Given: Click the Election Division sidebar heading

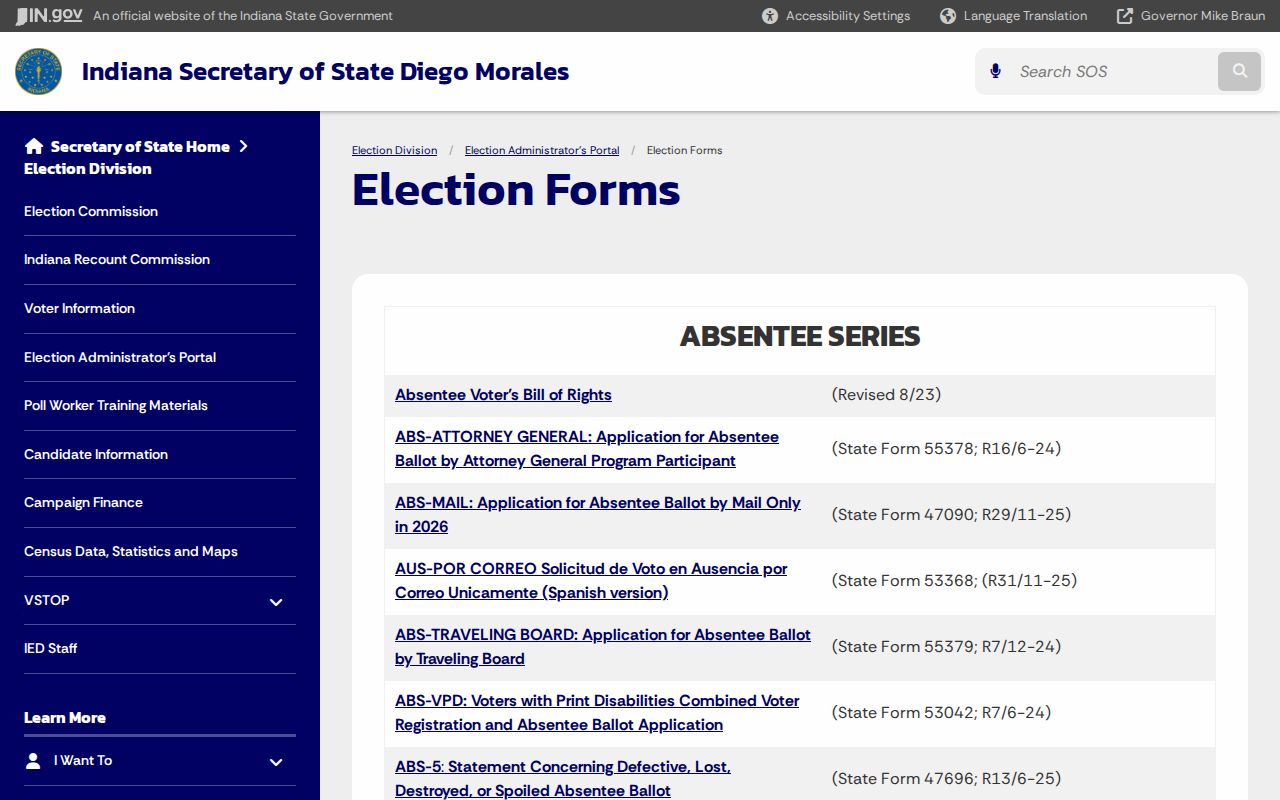Looking at the screenshot, I should click(88, 169).
